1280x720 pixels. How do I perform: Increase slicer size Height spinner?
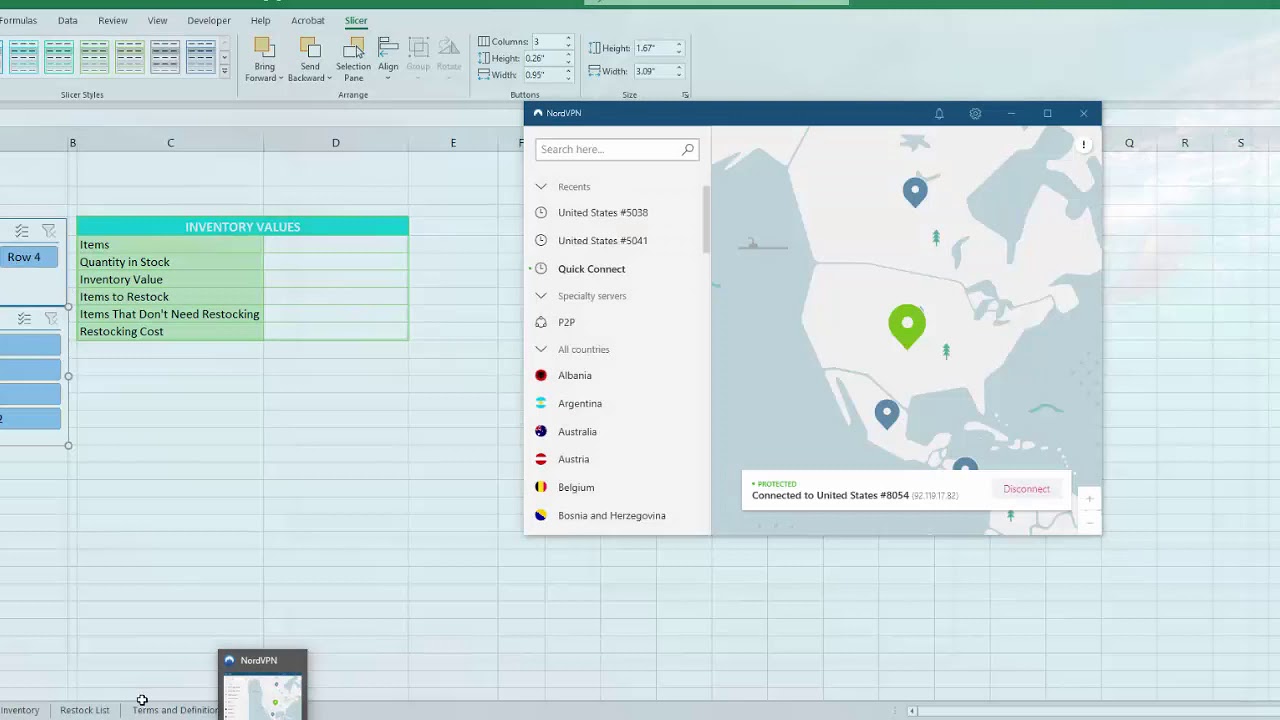coord(678,44)
